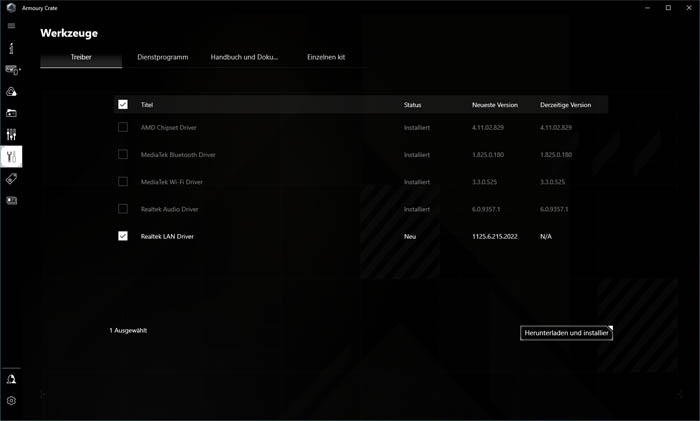Image resolution: width=700 pixels, height=421 pixels.
Task: Select the AMD Chipset Driver row title
Action: (x=168, y=128)
